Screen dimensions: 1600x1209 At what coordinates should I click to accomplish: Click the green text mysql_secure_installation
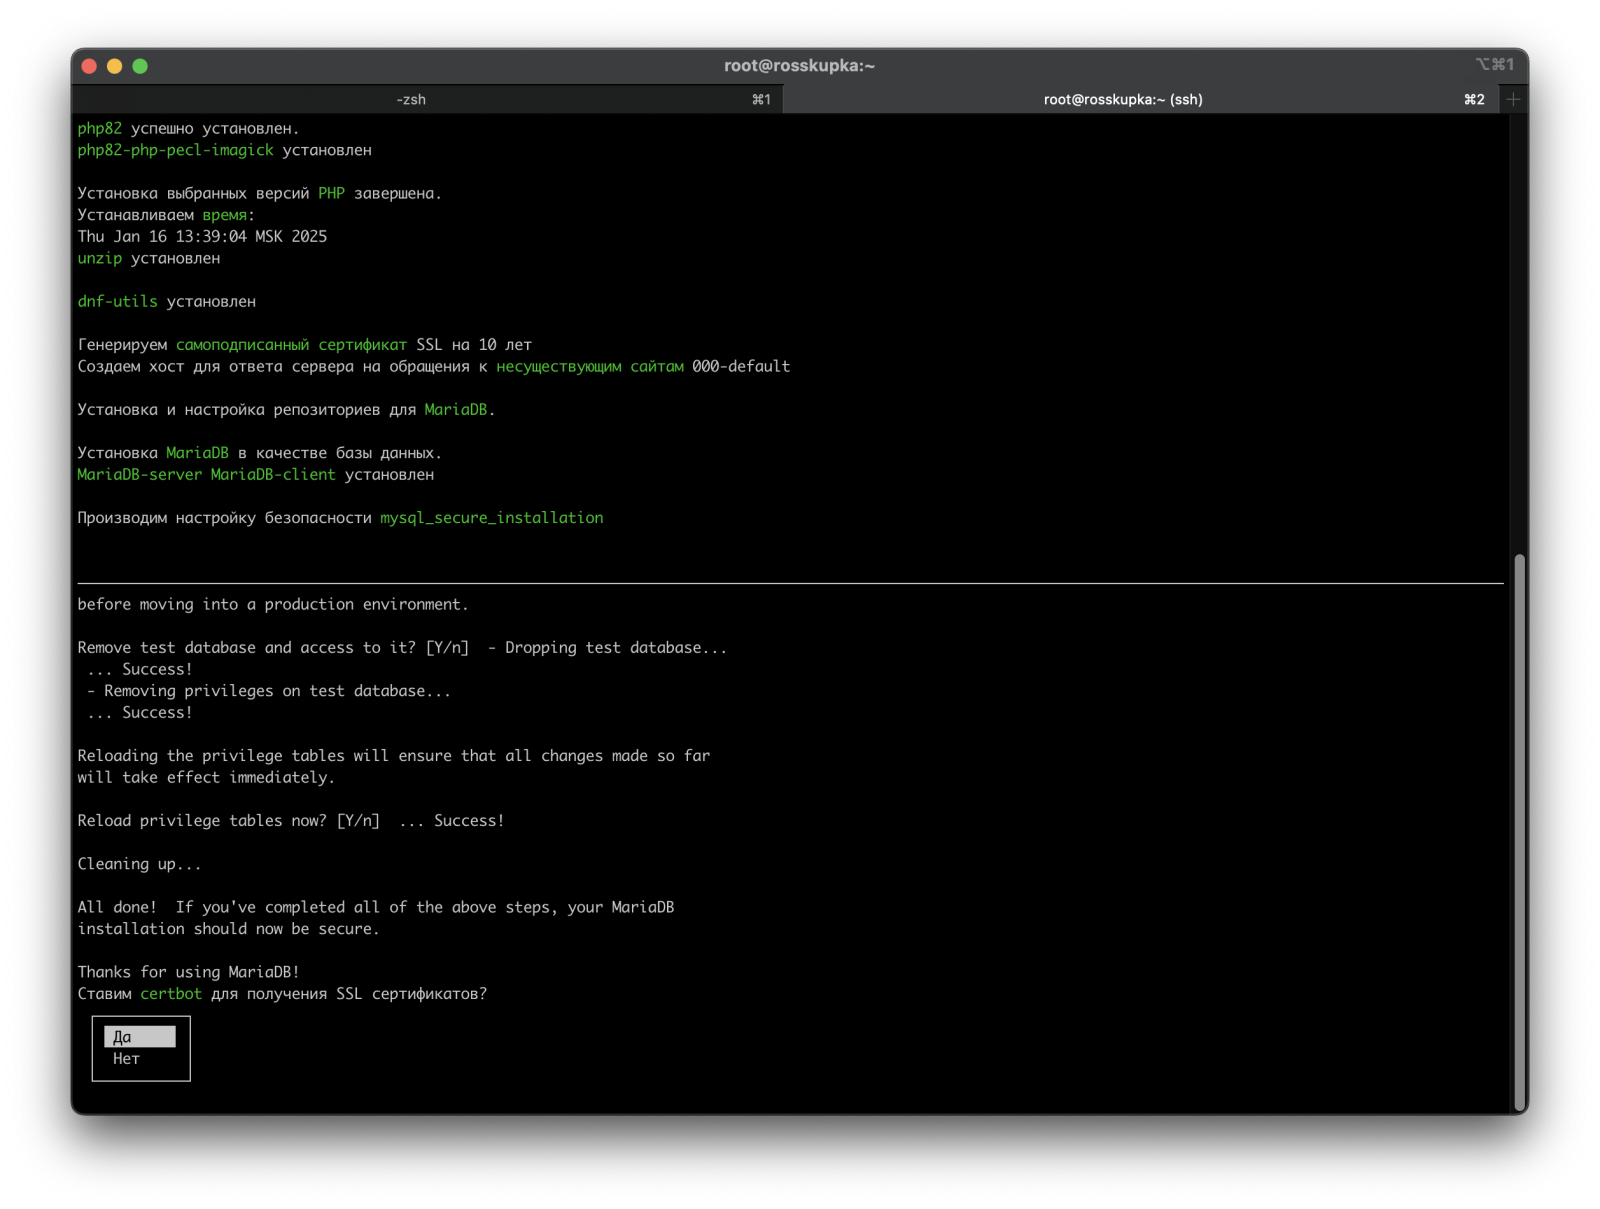[491, 518]
